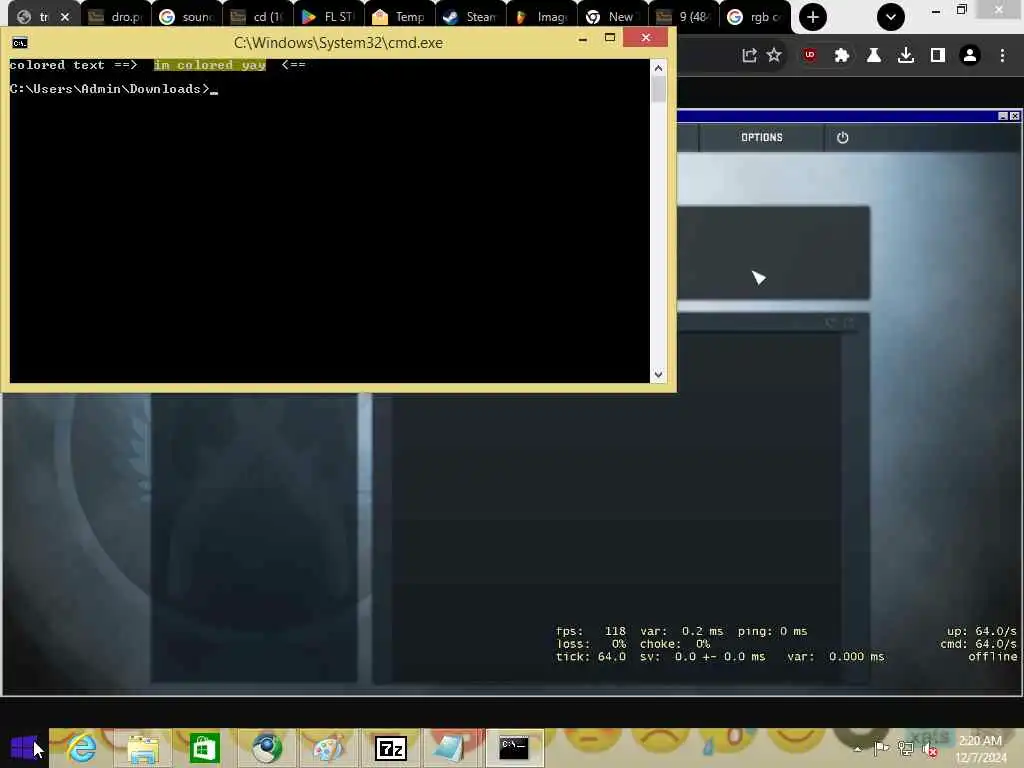The height and width of the screenshot is (768, 1024).
Task: Click the fps 118 readout in game
Action: point(591,632)
